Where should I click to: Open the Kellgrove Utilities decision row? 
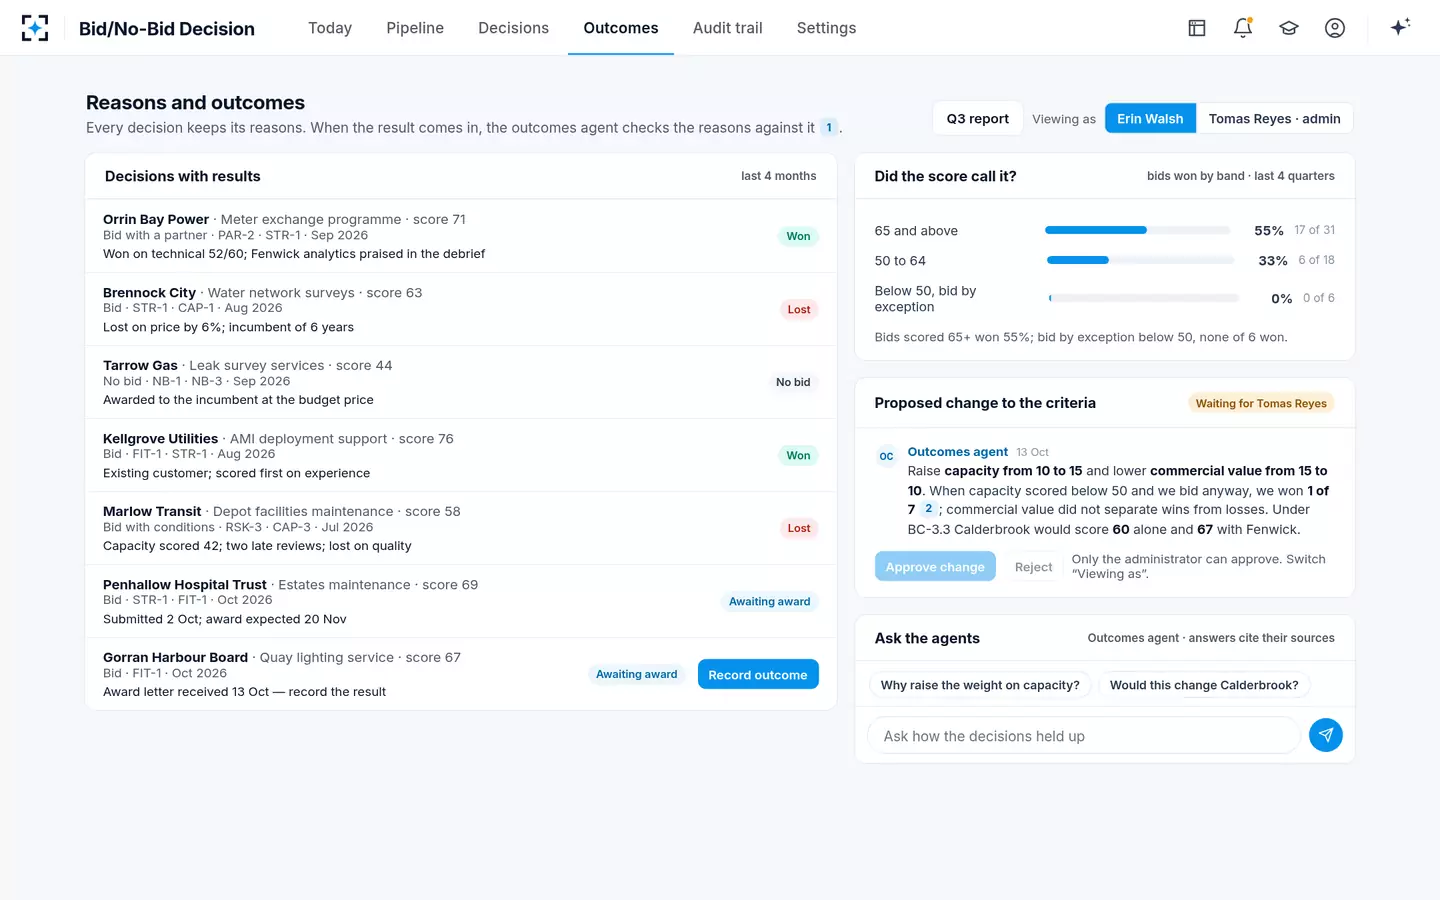[x=461, y=455]
